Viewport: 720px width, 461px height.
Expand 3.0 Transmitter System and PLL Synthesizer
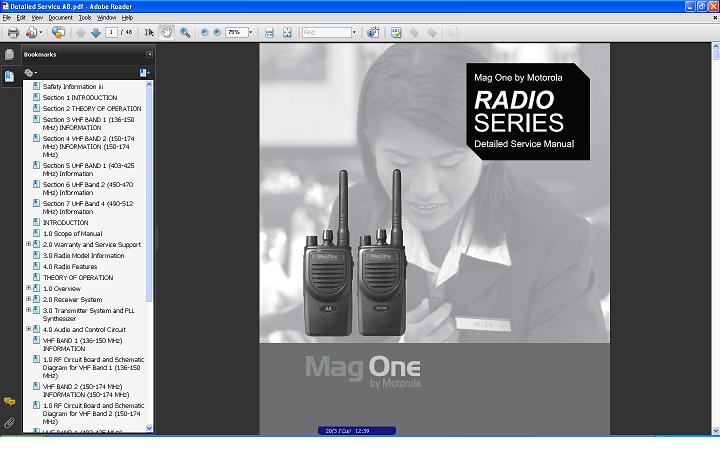[x=28, y=310]
